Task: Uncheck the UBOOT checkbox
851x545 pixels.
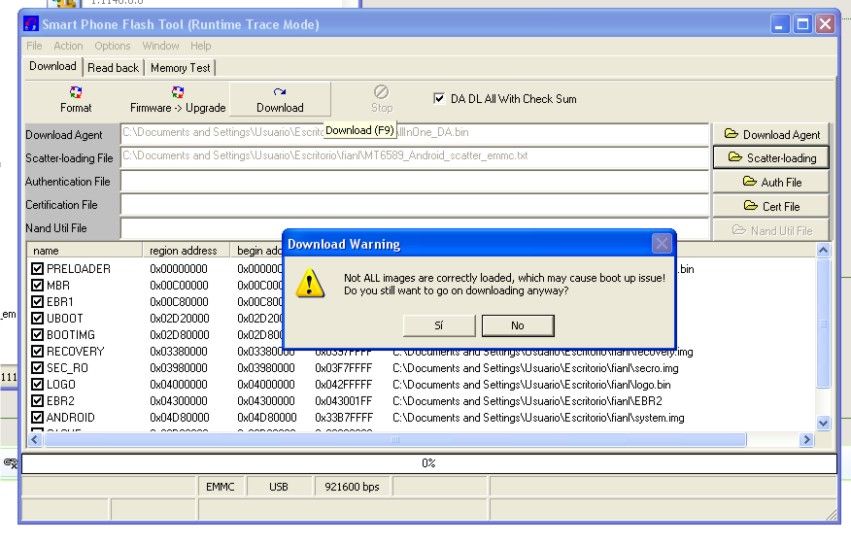Action: tap(37, 318)
